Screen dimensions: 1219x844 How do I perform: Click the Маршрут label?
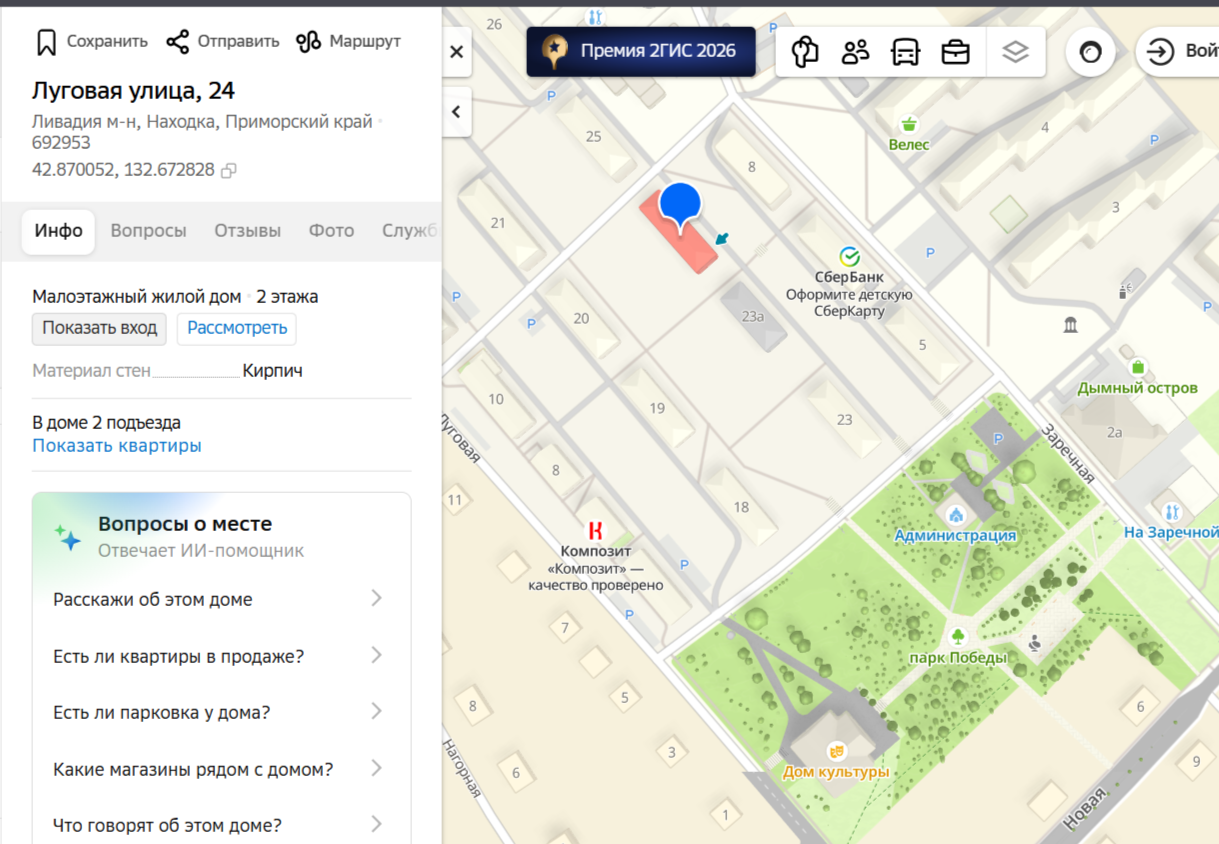tap(365, 41)
